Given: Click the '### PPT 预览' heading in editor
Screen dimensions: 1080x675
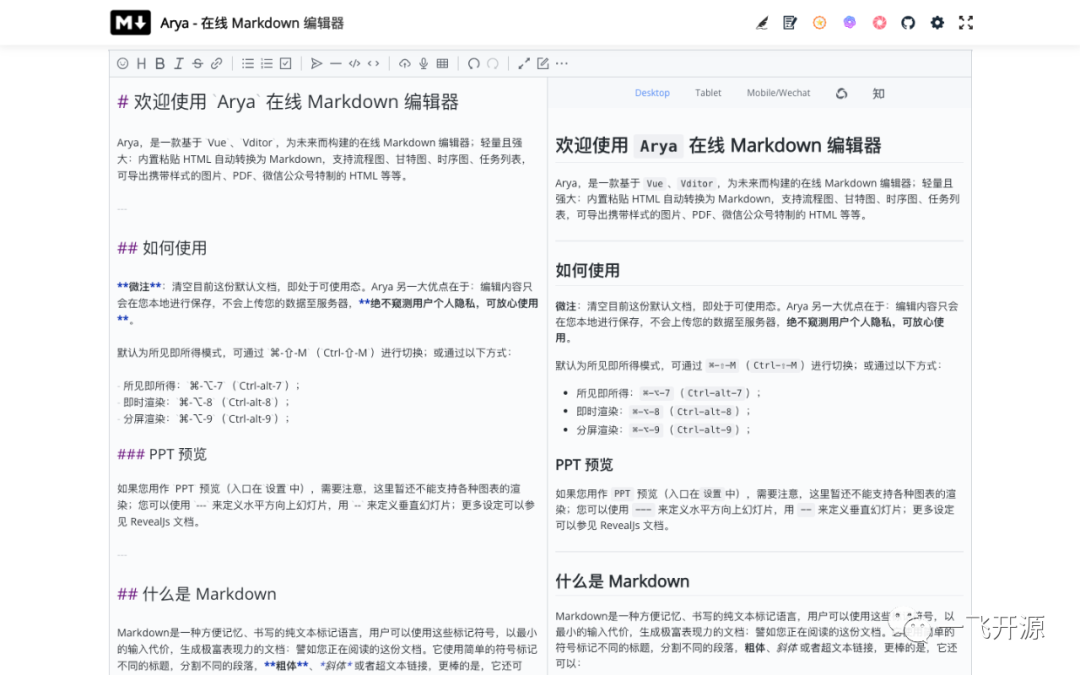Looking at the screenshot, I should coord(162,455).
